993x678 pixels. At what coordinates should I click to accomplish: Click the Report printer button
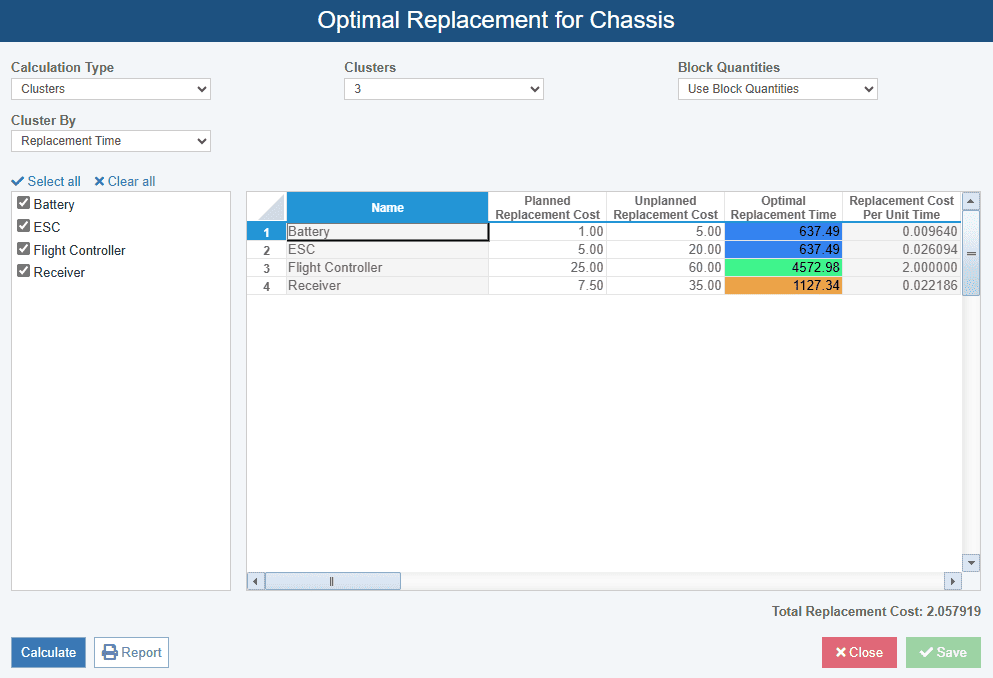pyautogui.click(x=131, y=652)
